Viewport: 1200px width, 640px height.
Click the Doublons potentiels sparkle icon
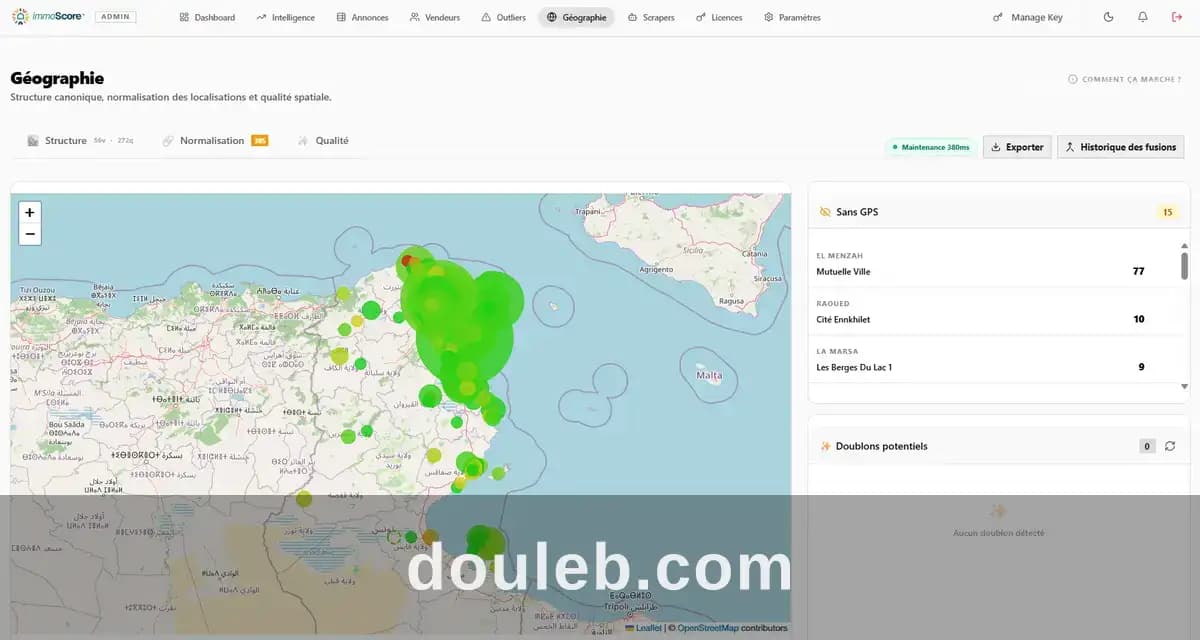(825, 446)
